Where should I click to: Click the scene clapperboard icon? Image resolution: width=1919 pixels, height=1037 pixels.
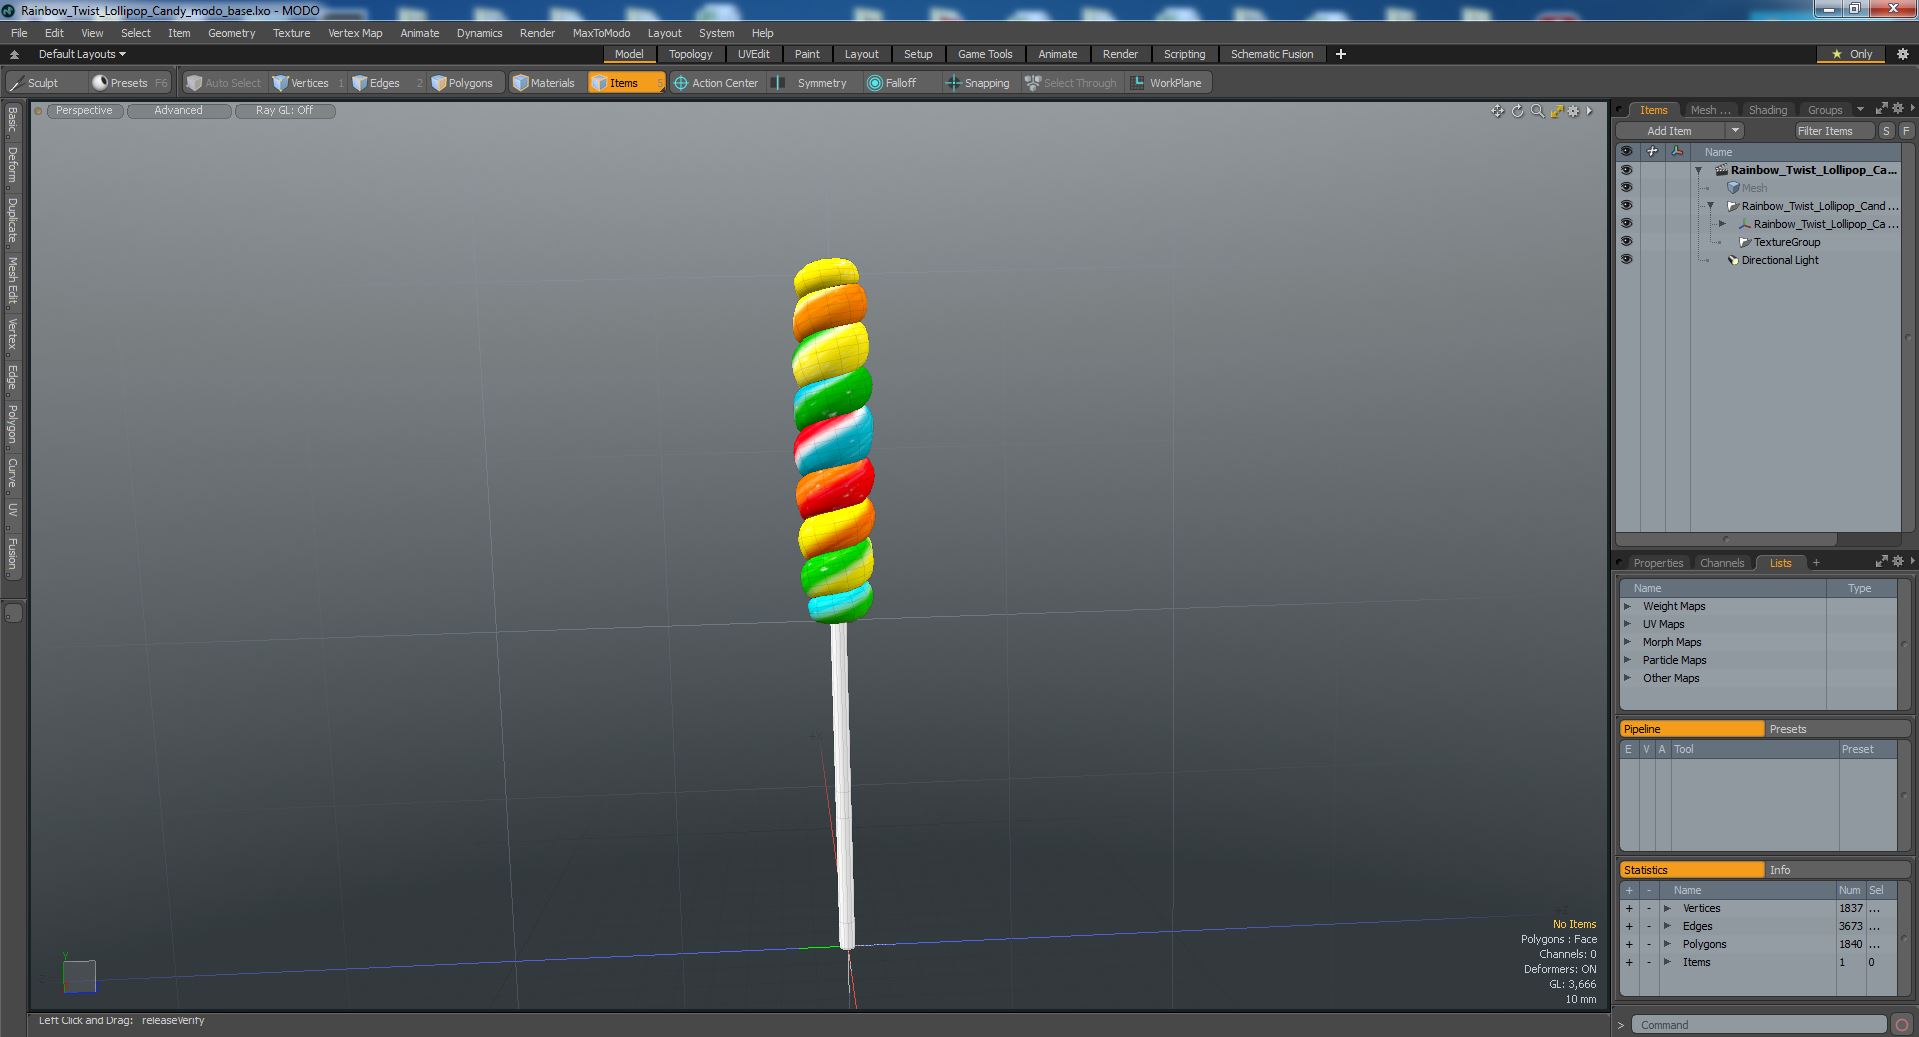tap(1721, 170)
